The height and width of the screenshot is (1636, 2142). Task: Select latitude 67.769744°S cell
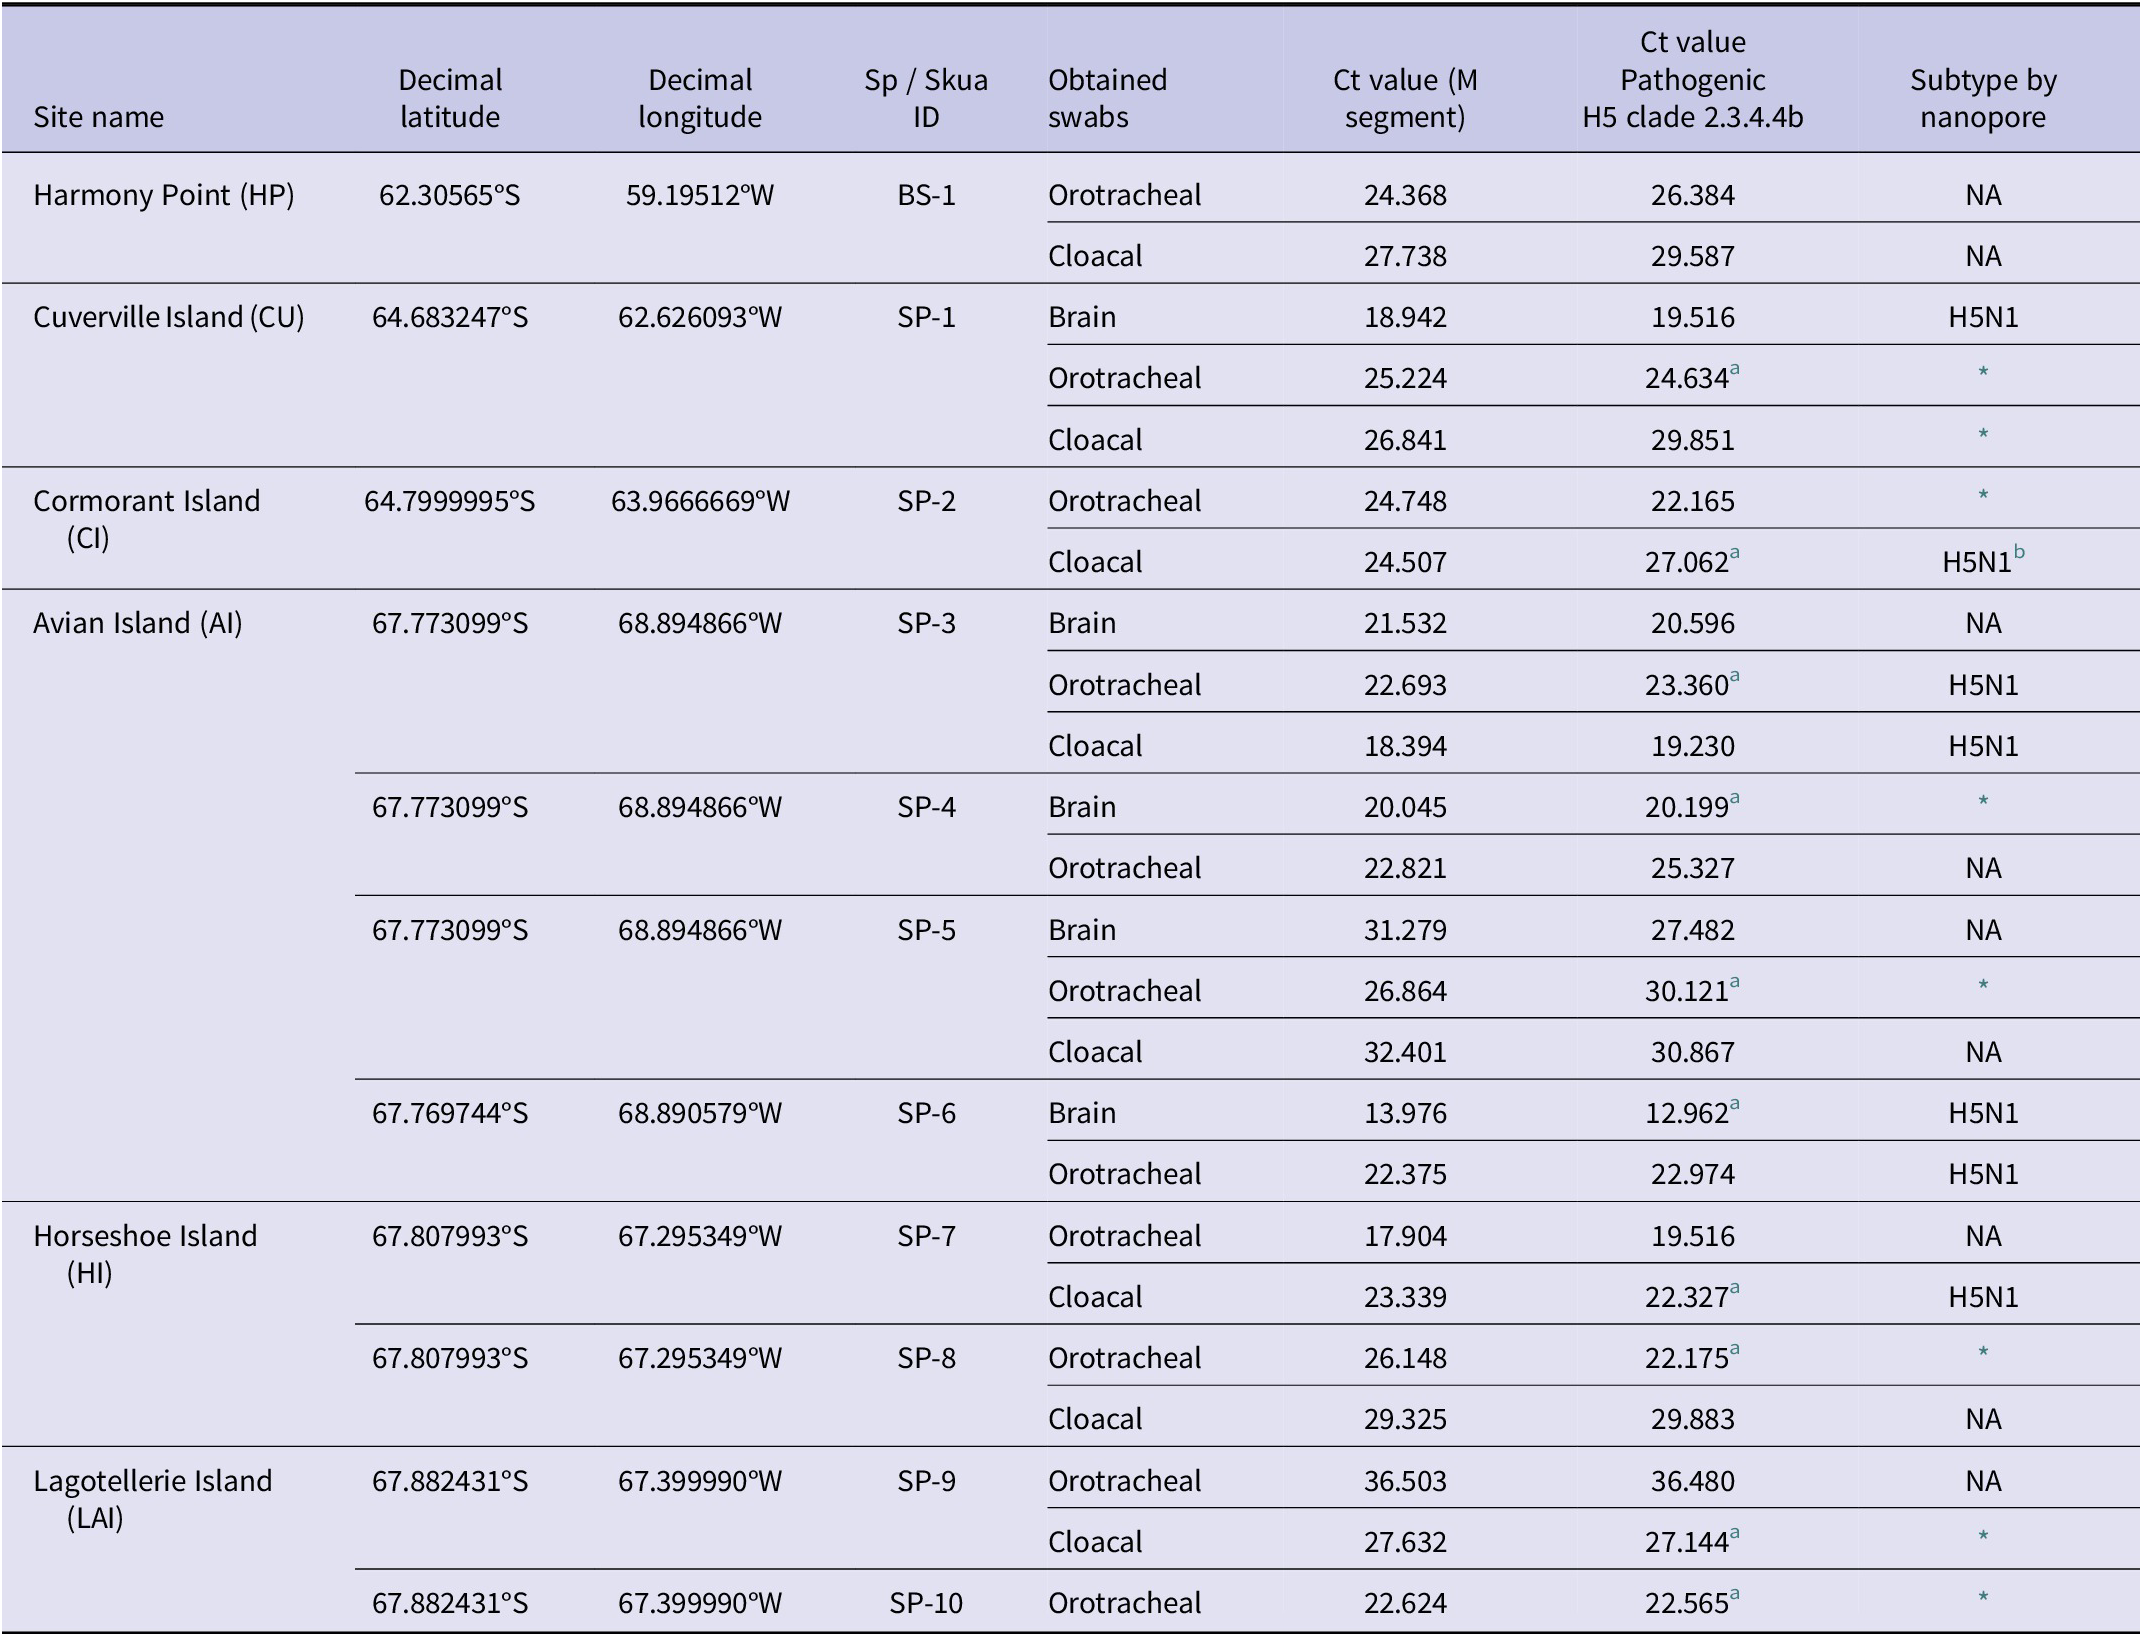450,1113
